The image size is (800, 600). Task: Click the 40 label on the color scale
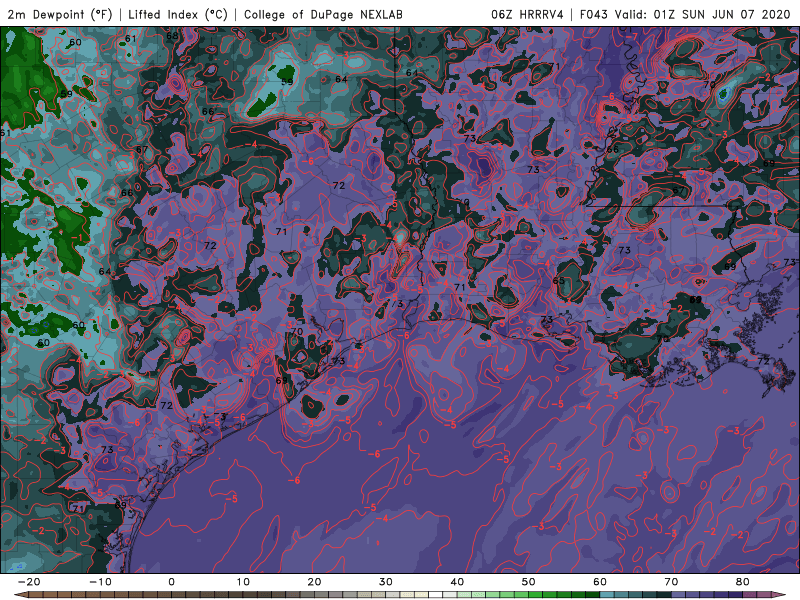coord(457,582)
